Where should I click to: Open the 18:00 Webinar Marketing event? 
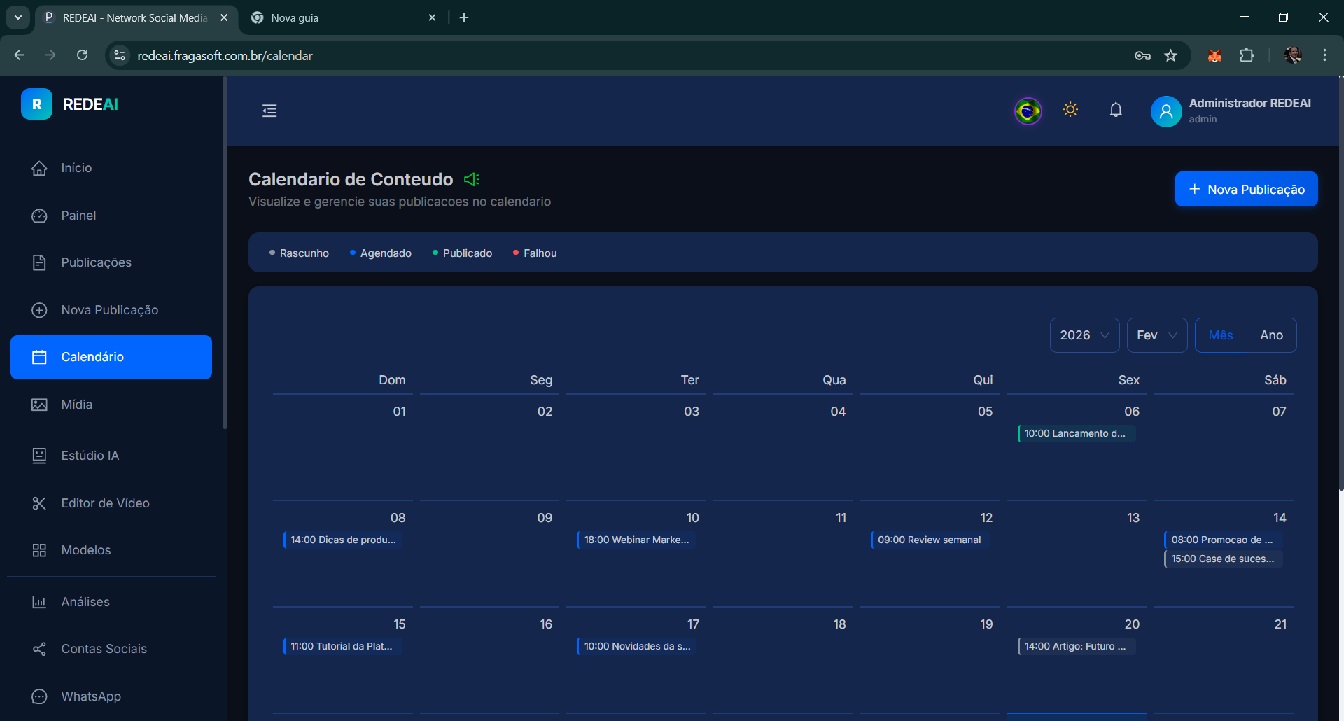[x=637, y=540]
